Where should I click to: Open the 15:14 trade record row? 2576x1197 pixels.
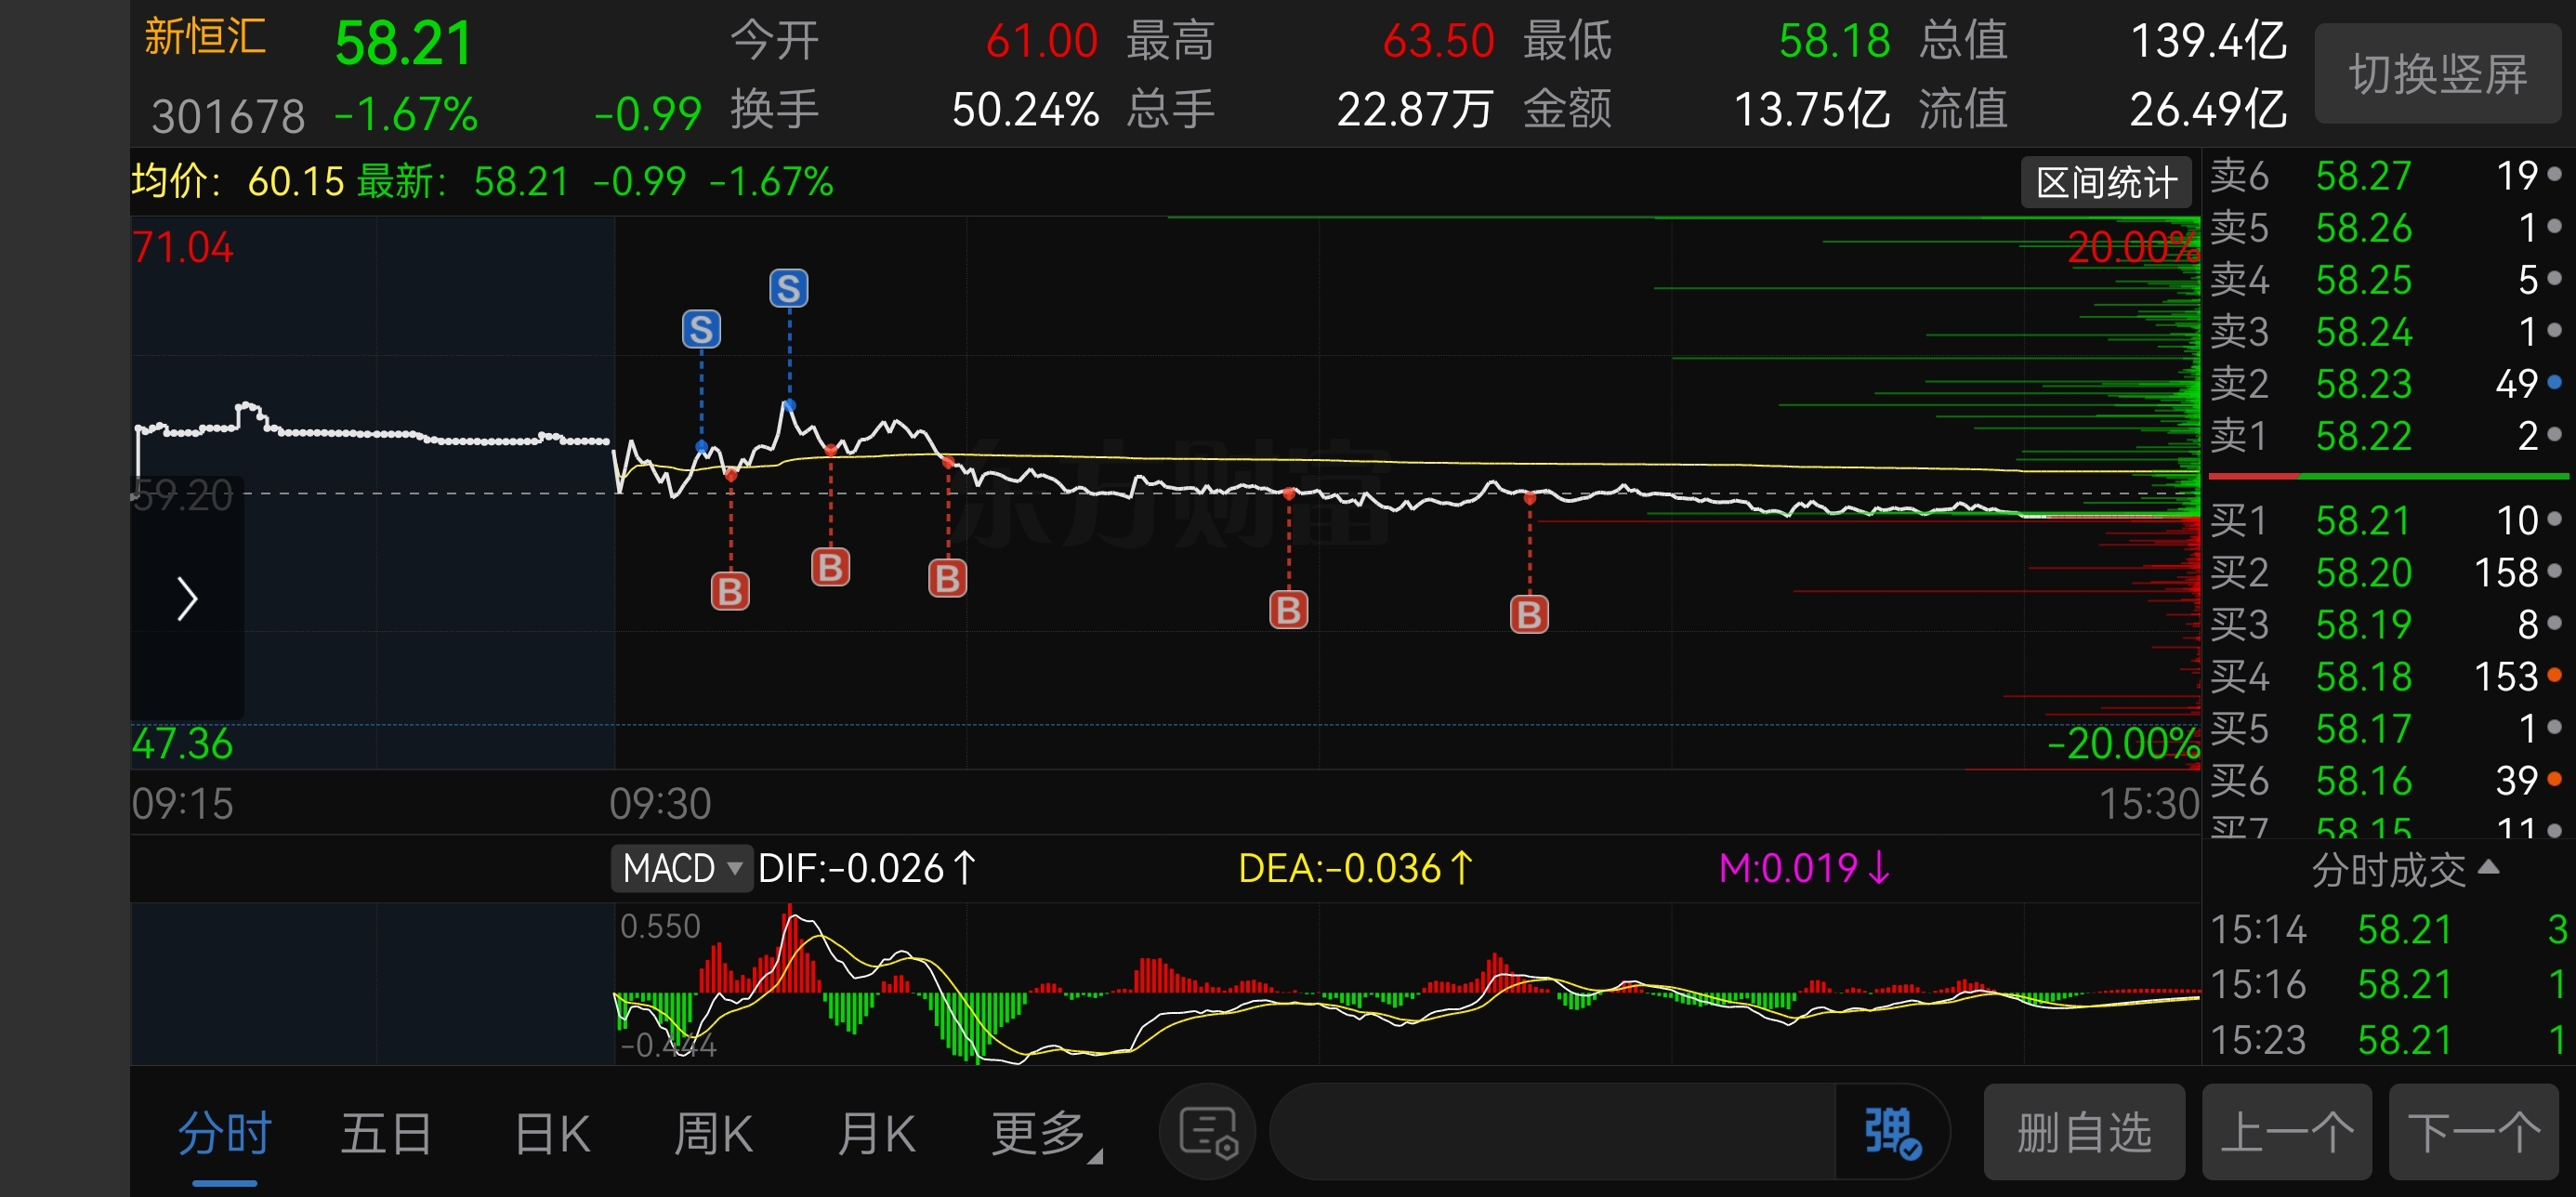coord(2388,930)
